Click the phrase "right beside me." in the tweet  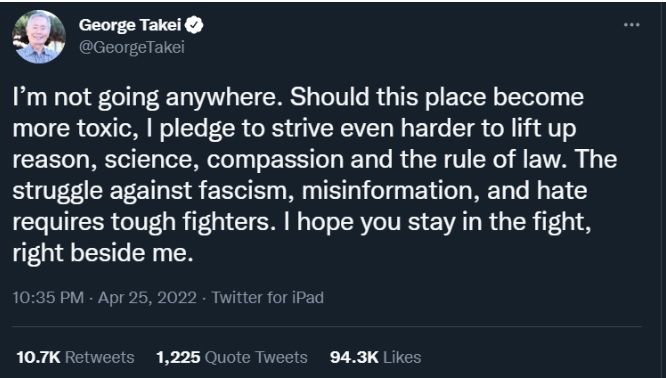point(103,253)
